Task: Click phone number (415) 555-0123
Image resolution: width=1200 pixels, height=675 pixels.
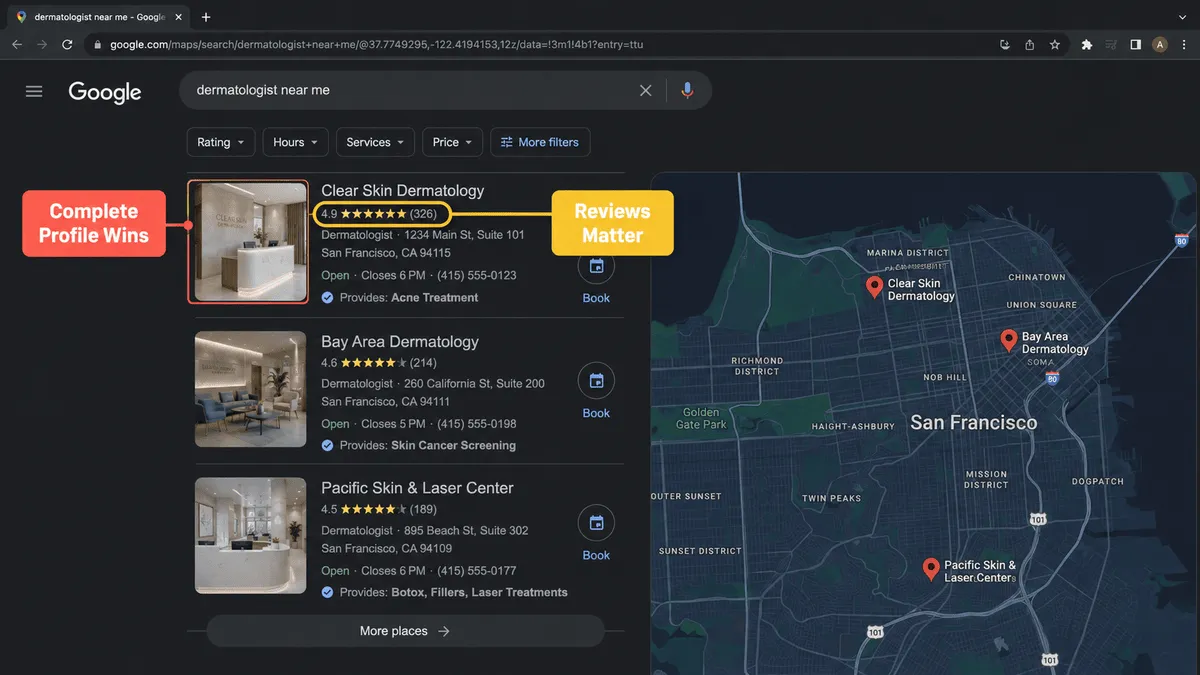Action: (477, 275)
